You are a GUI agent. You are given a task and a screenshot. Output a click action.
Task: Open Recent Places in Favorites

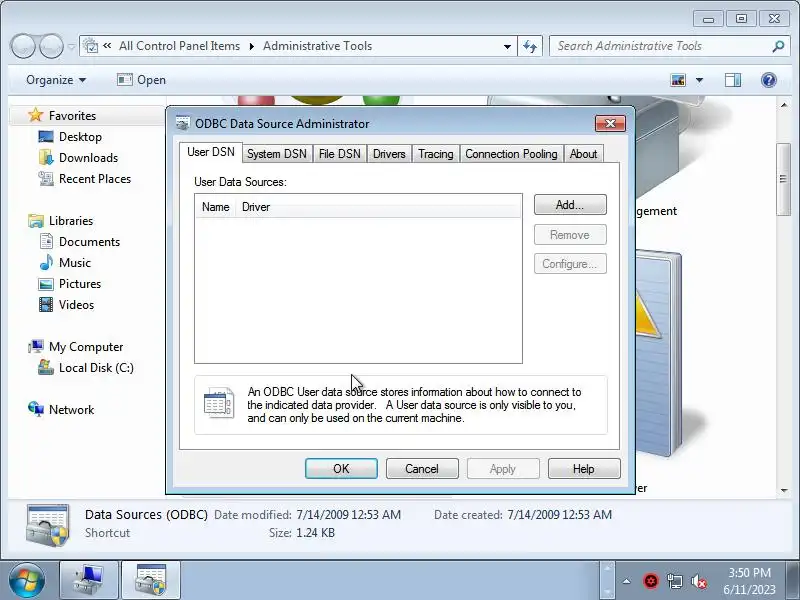(x=95, y=179)
